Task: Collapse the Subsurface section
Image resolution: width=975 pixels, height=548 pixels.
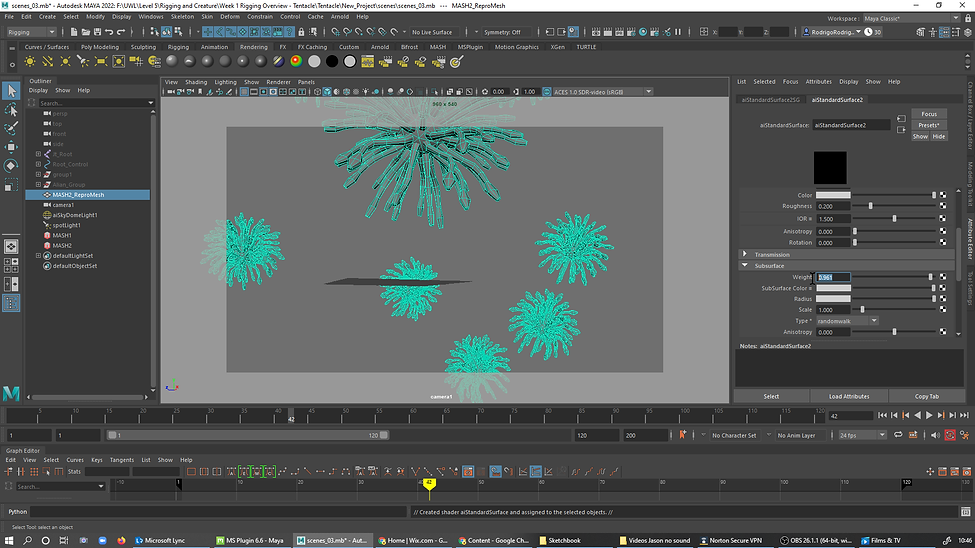Action: click(x=745, y=266)
